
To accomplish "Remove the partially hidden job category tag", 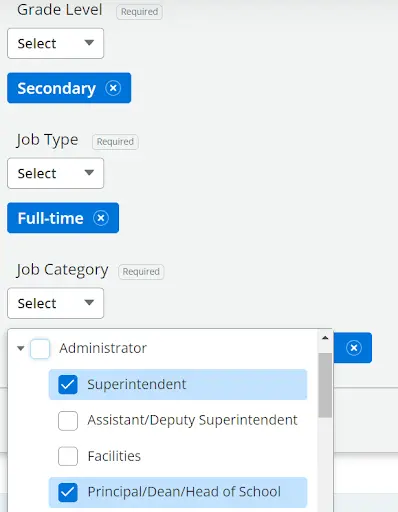I will [354, 348].
